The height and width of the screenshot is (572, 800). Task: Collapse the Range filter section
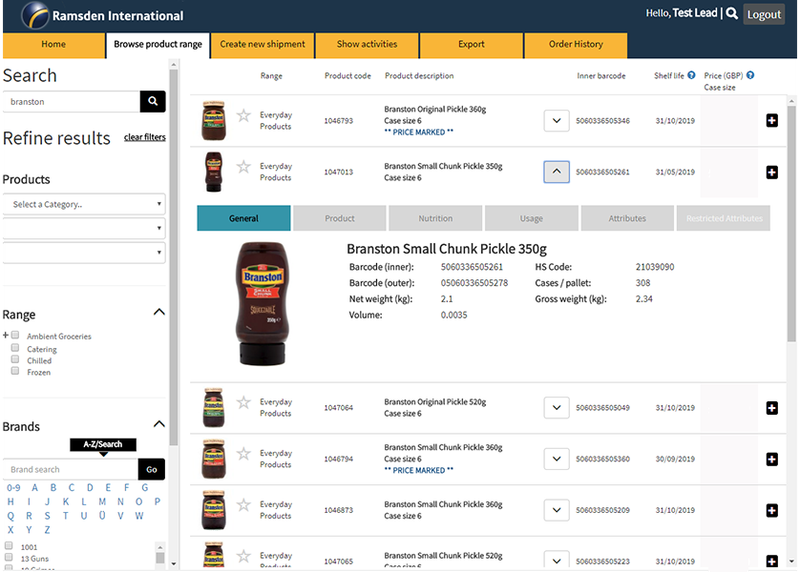[x=158, y=313]
